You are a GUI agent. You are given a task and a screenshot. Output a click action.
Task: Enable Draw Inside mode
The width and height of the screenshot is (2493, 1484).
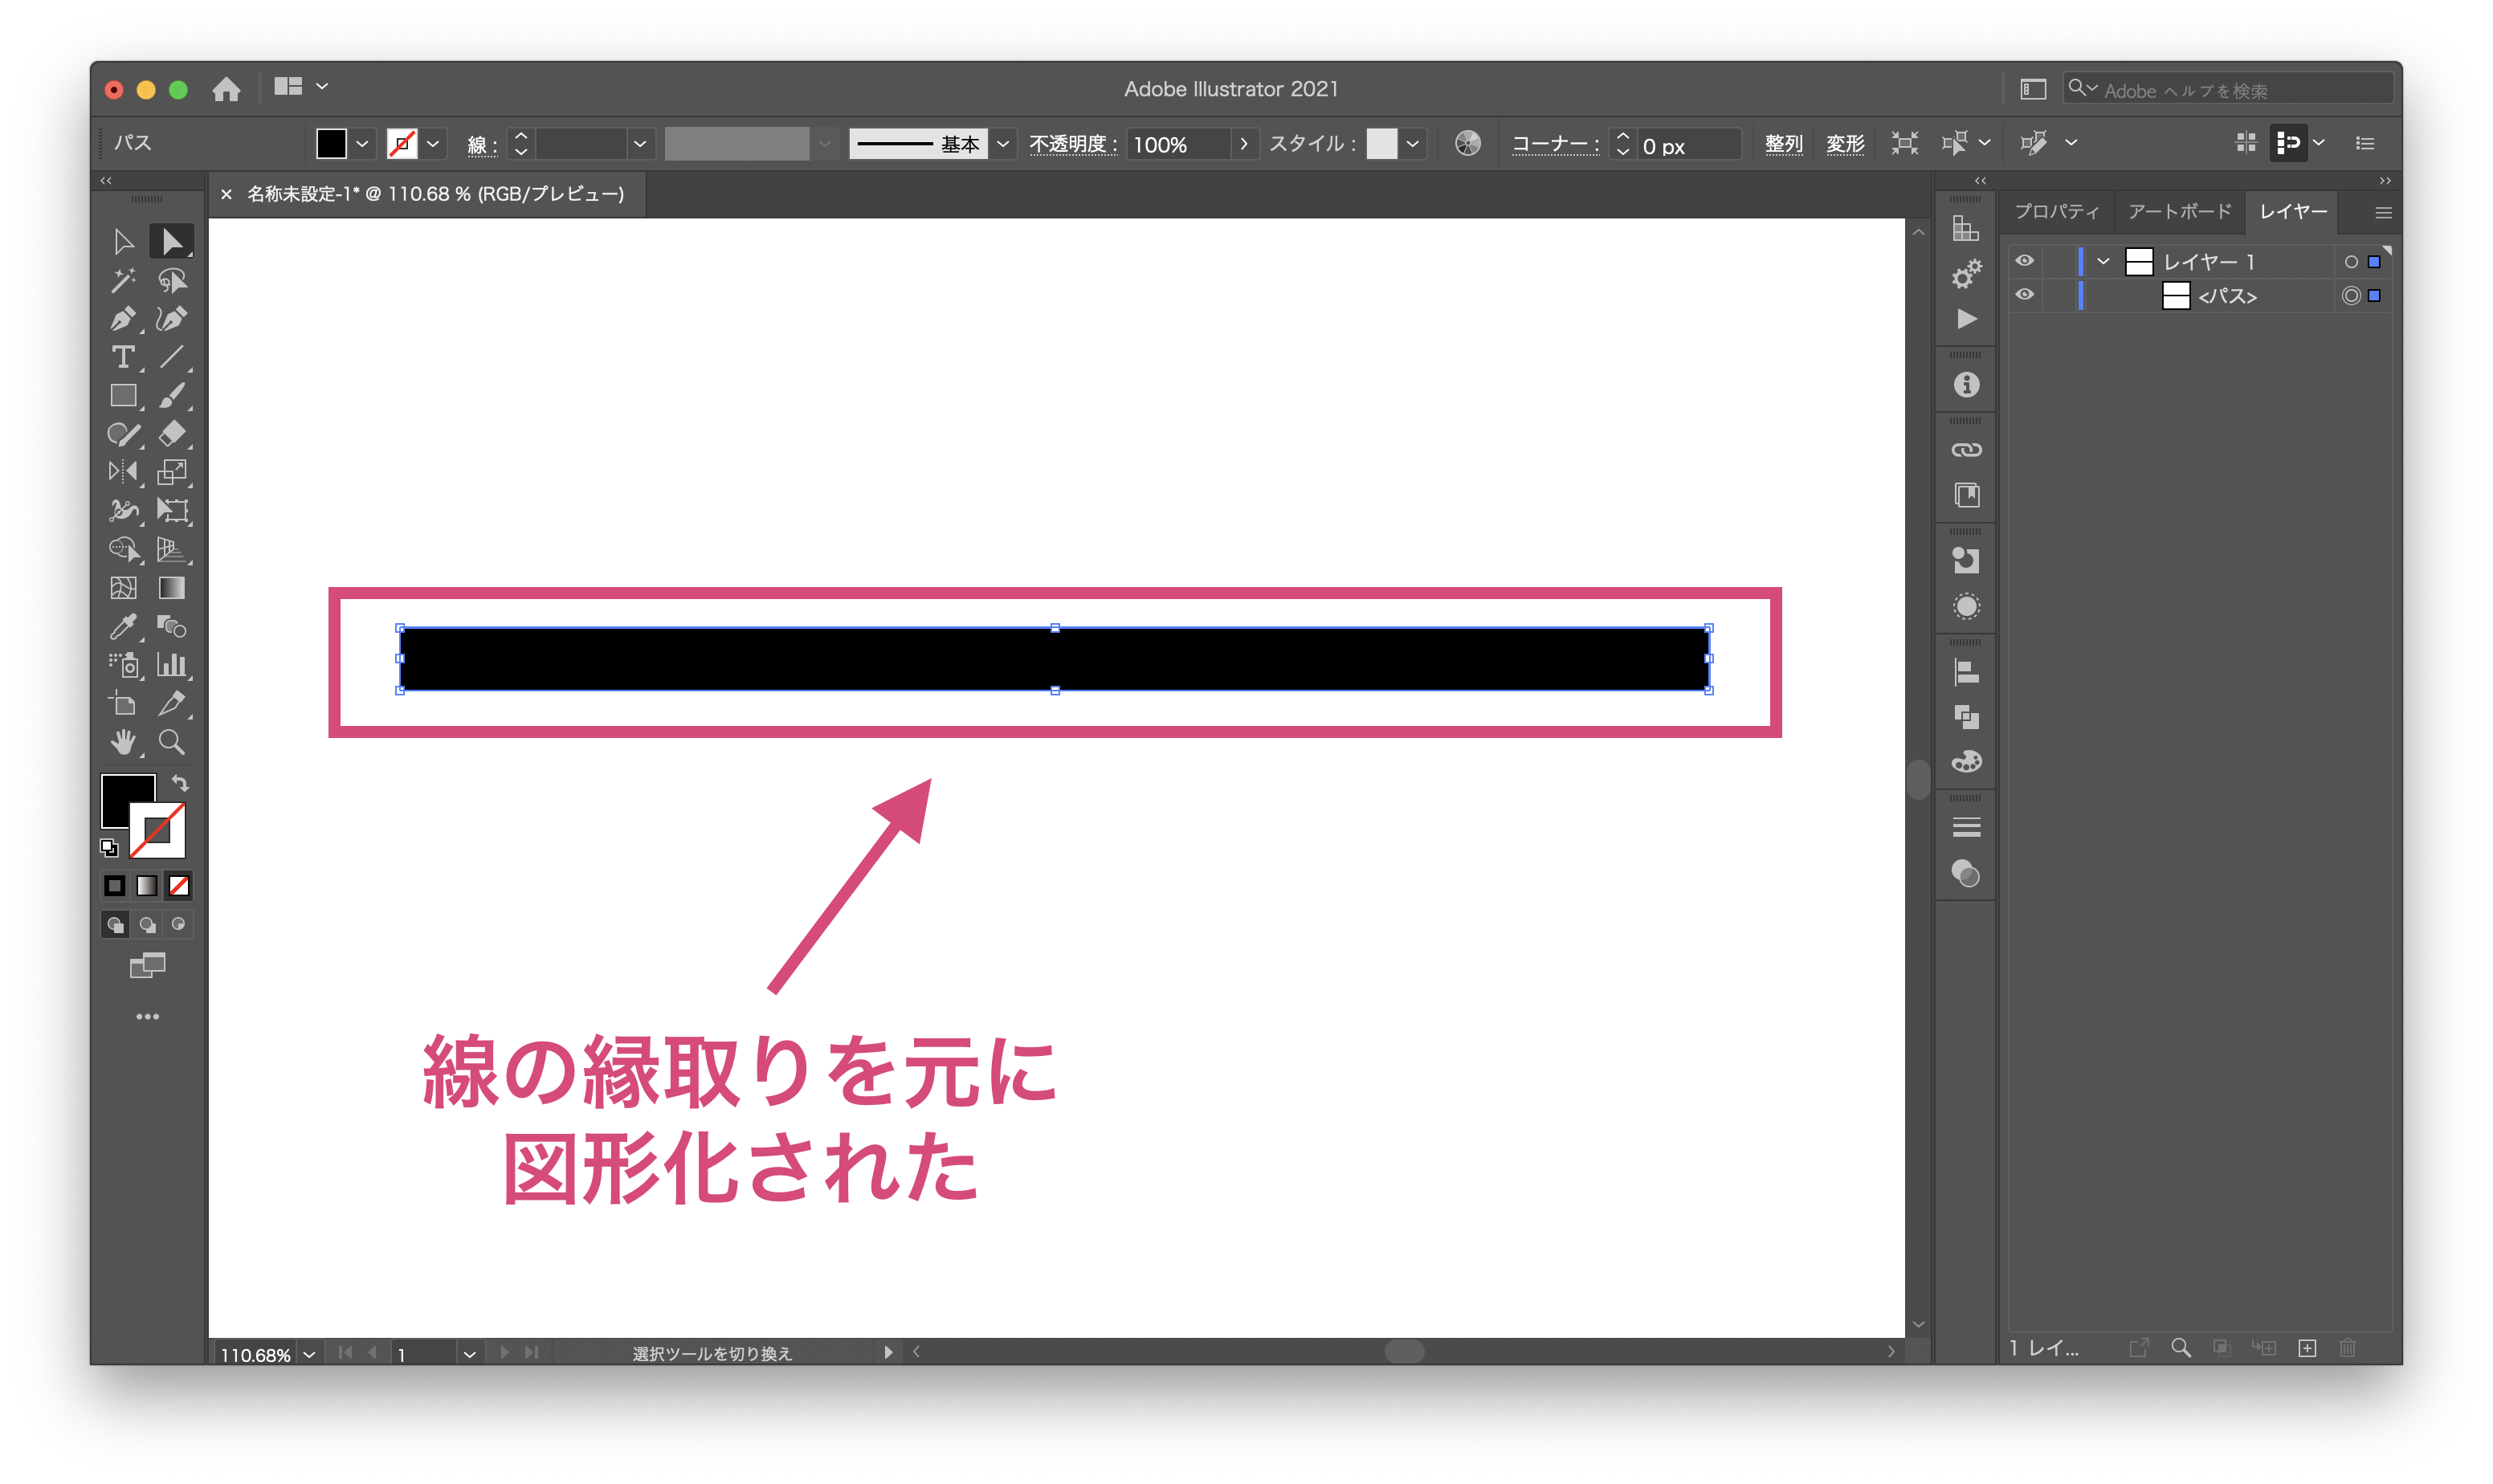pos(179,925)
